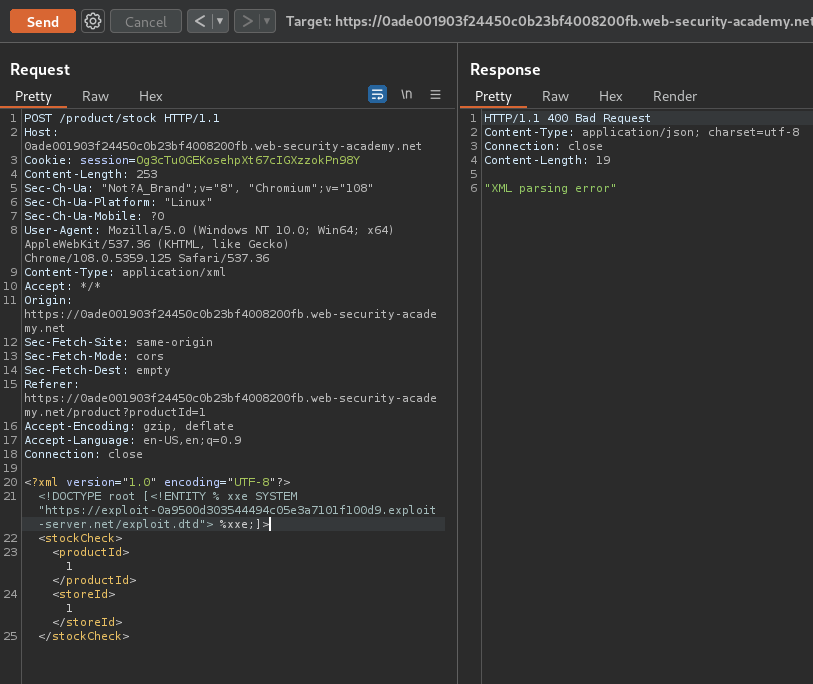Click the Sec-Ch-Ua-Mobile: ?0 header

[x=94, y=216]
